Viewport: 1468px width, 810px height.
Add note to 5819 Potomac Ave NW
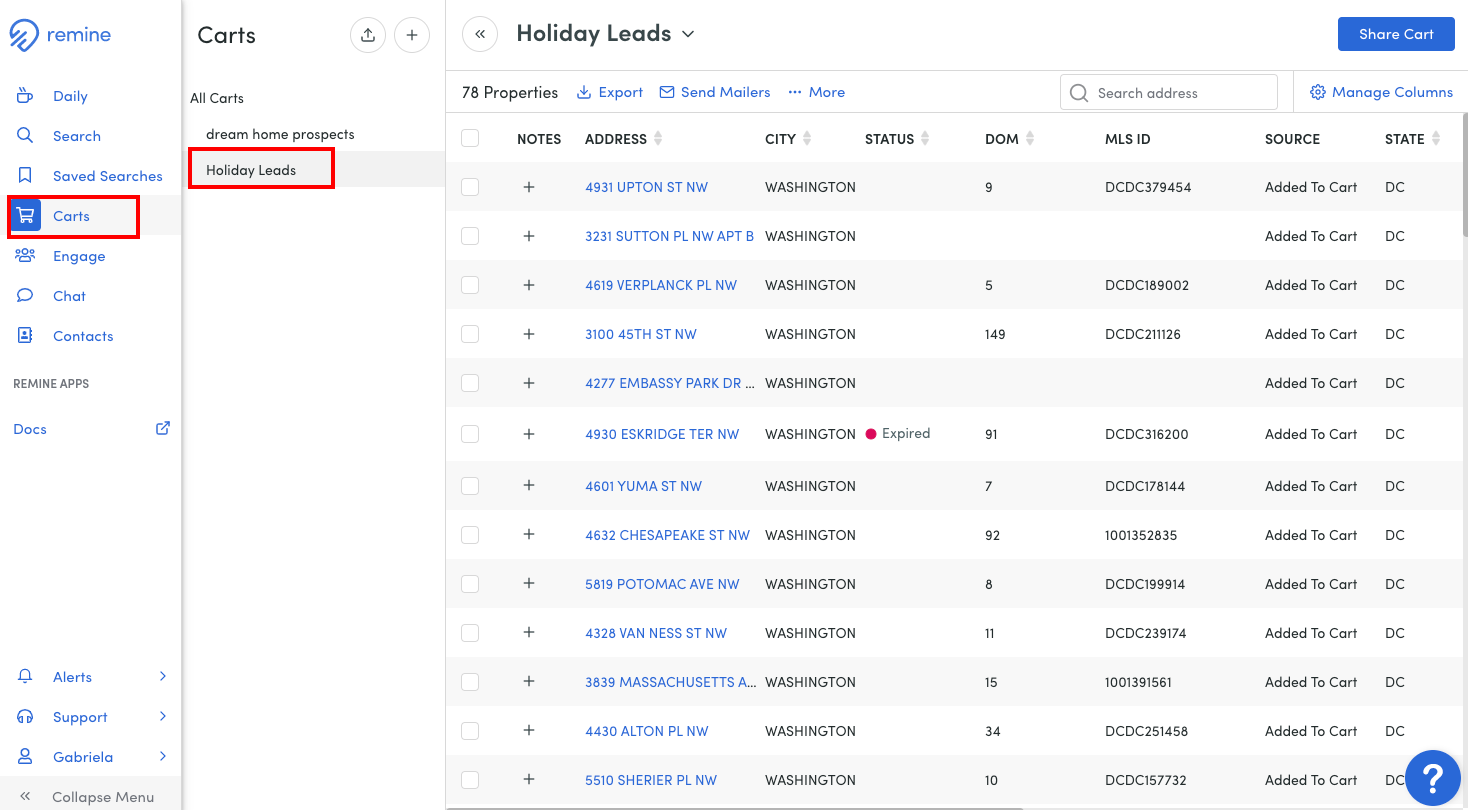[x=529, y=584]
